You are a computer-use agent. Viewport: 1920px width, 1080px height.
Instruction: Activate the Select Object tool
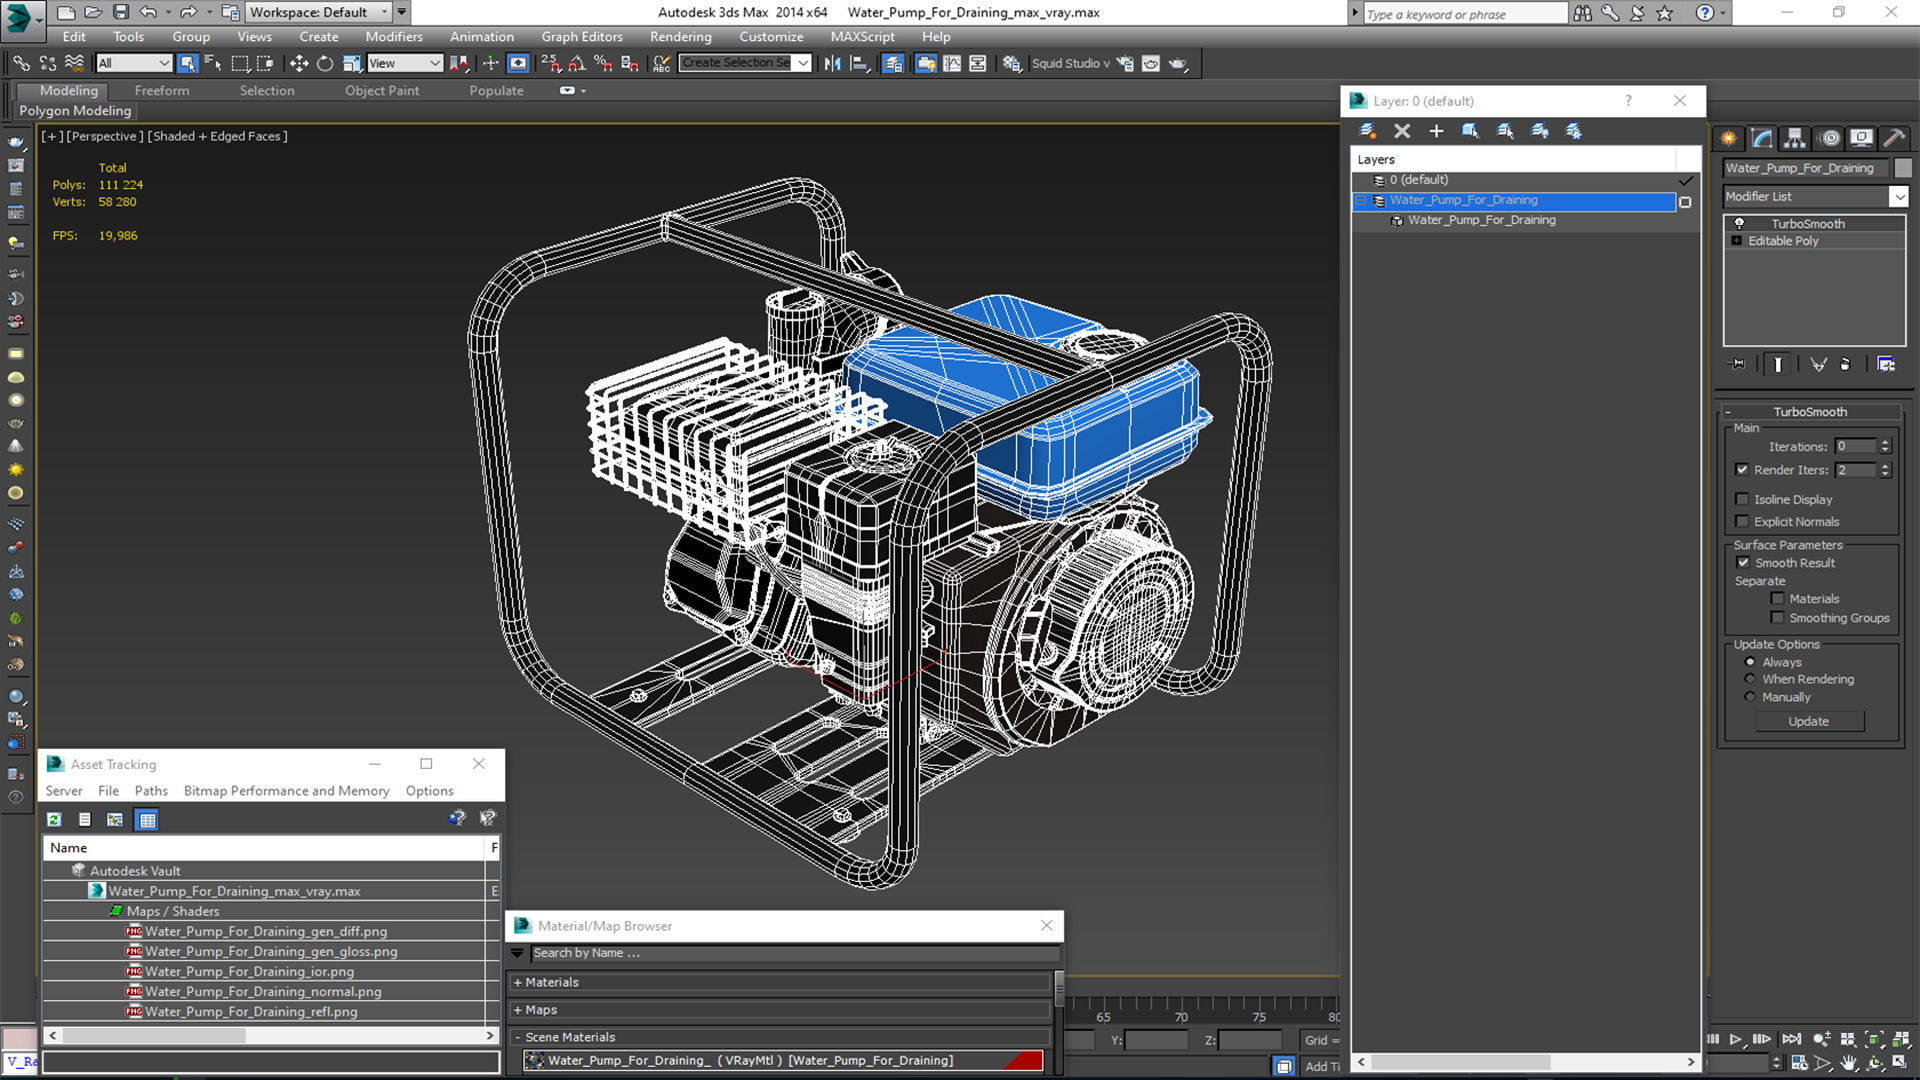pos(187,63)
